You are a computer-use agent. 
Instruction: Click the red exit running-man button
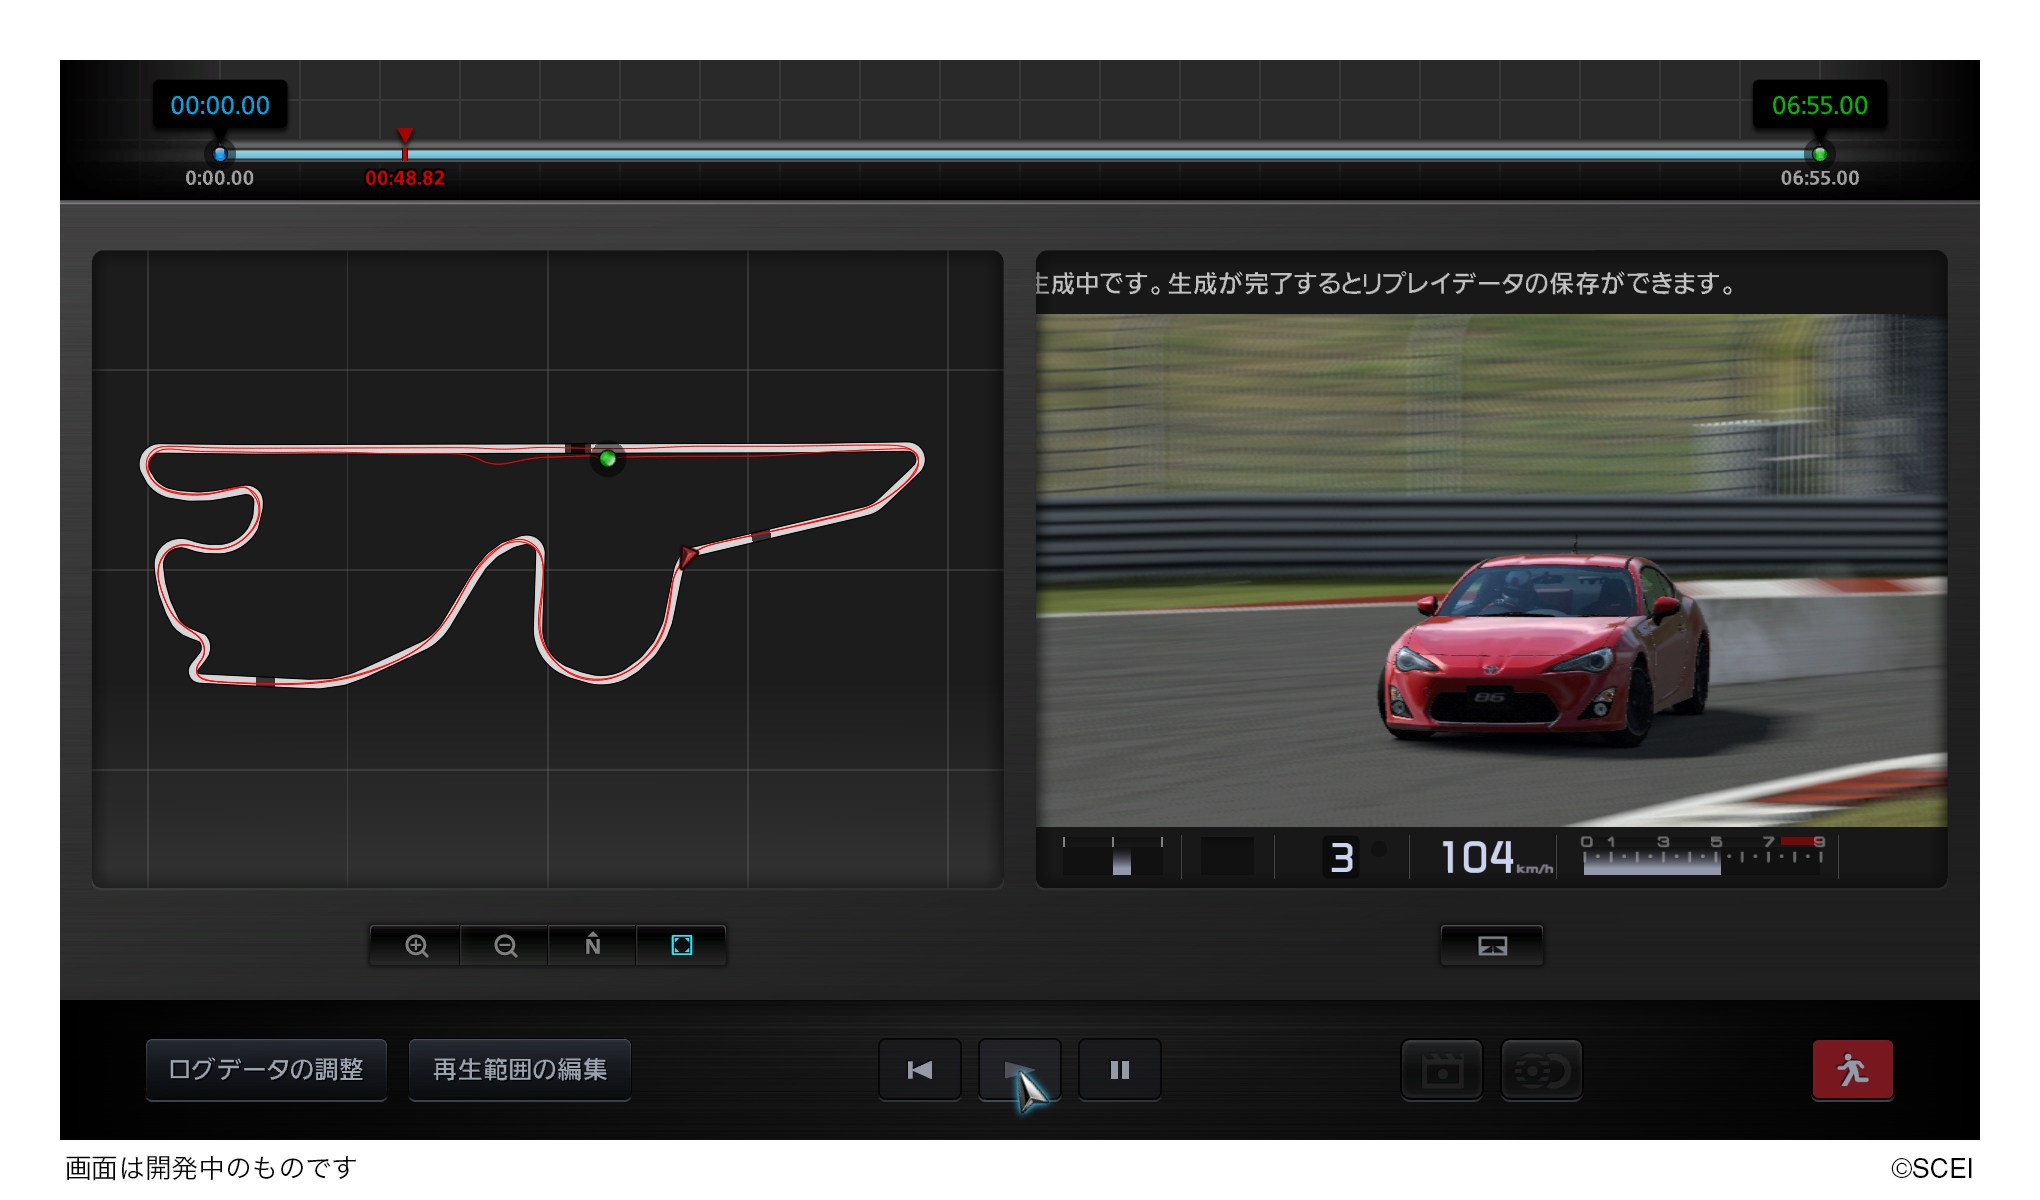point(1852,1070)
